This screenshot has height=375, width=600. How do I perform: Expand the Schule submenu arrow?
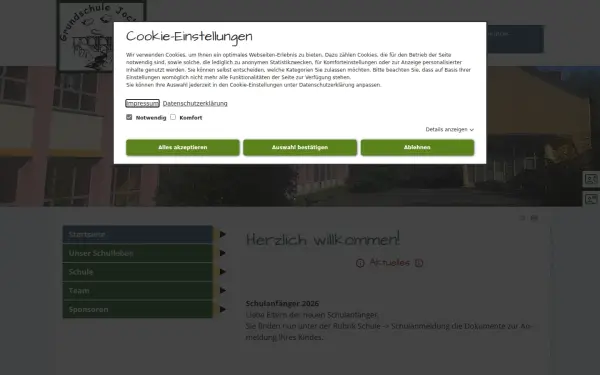[x=222, y=272]
